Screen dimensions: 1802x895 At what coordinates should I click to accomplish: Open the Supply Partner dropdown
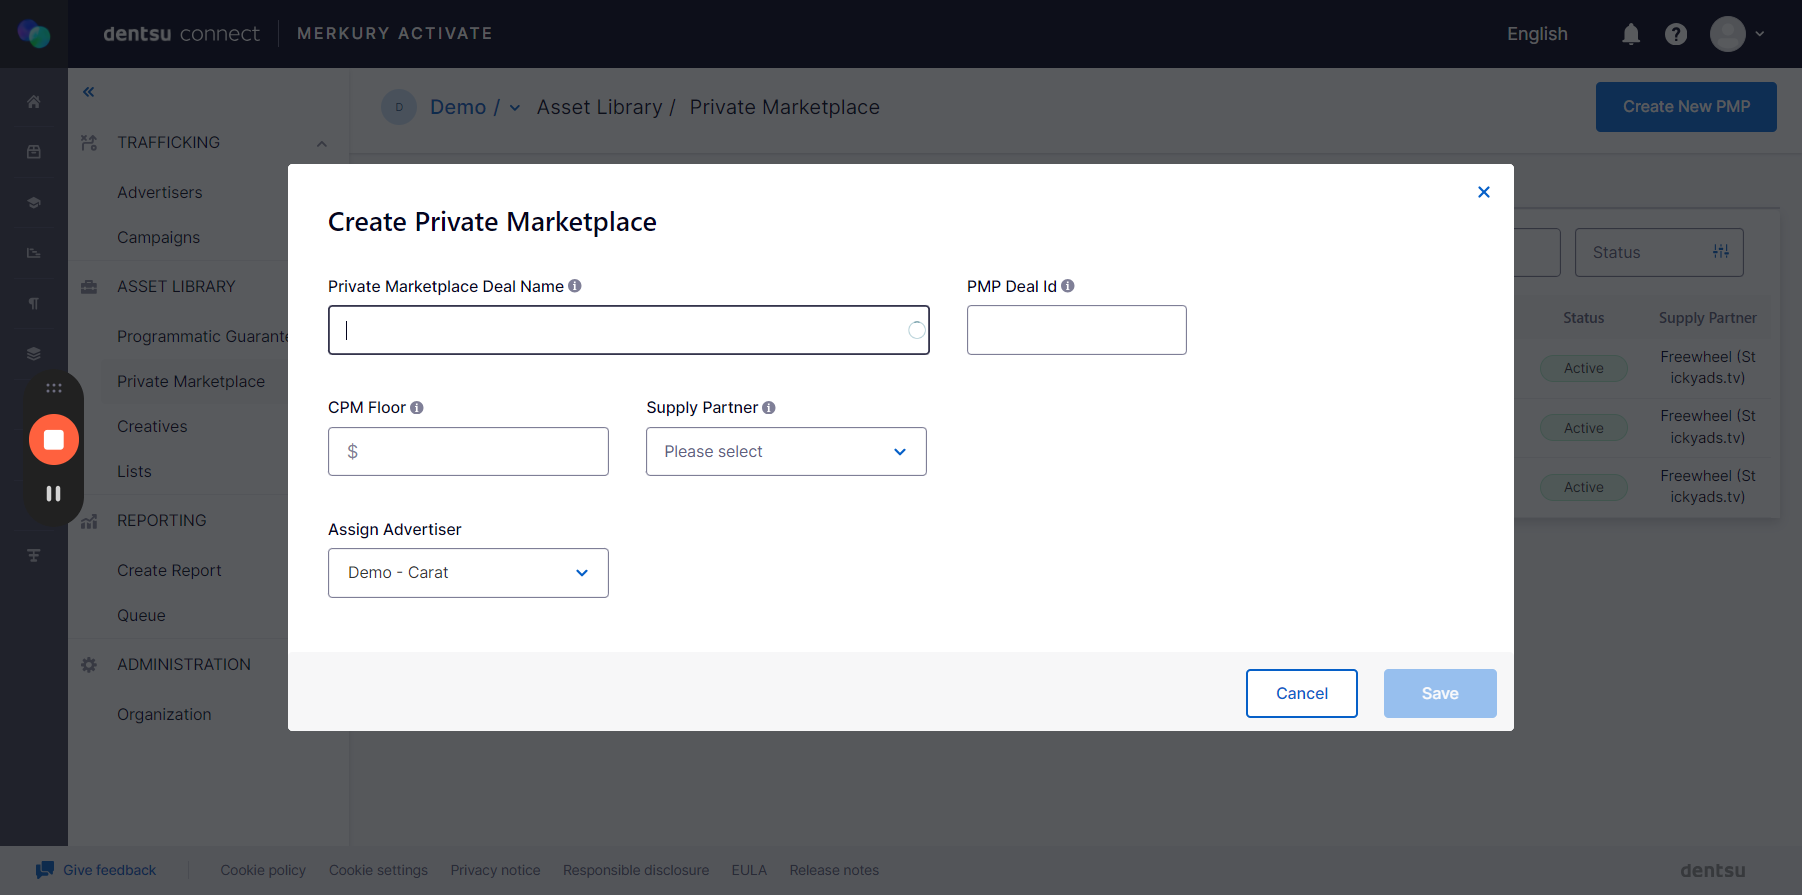(x=786, y=452)
